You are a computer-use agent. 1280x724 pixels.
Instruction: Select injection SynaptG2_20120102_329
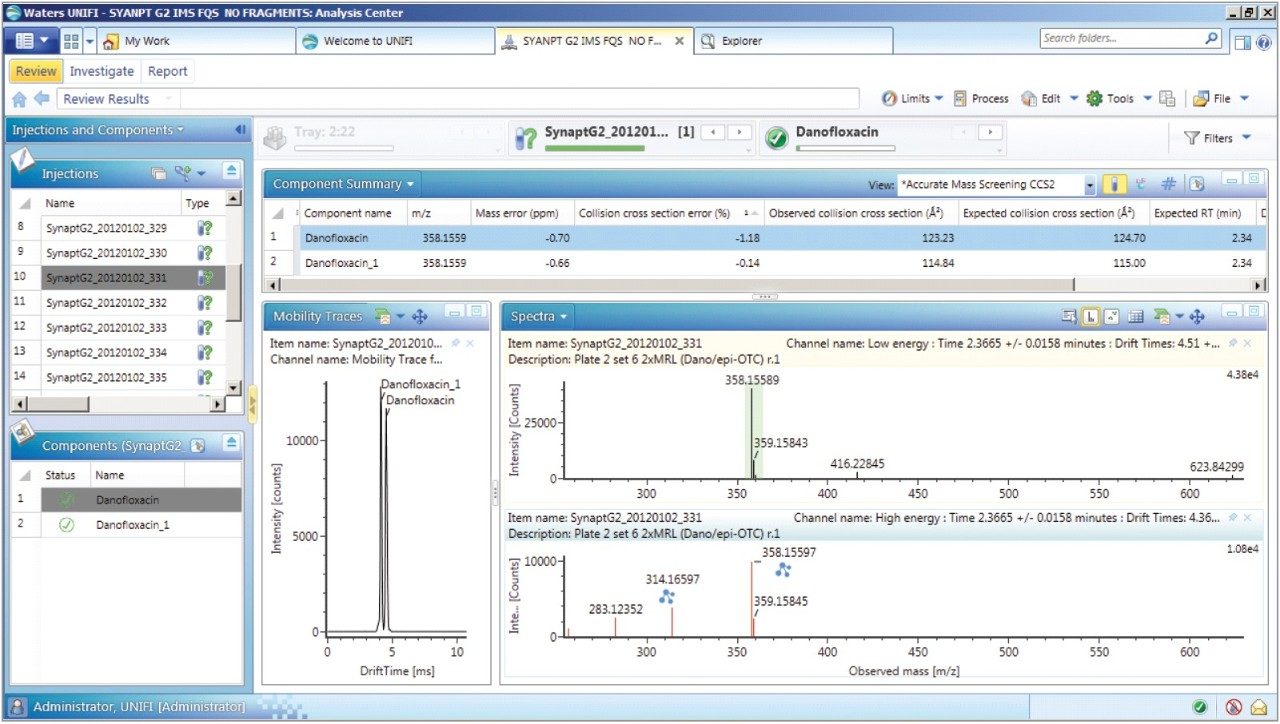pyautogui.click(x=106, y=228)
